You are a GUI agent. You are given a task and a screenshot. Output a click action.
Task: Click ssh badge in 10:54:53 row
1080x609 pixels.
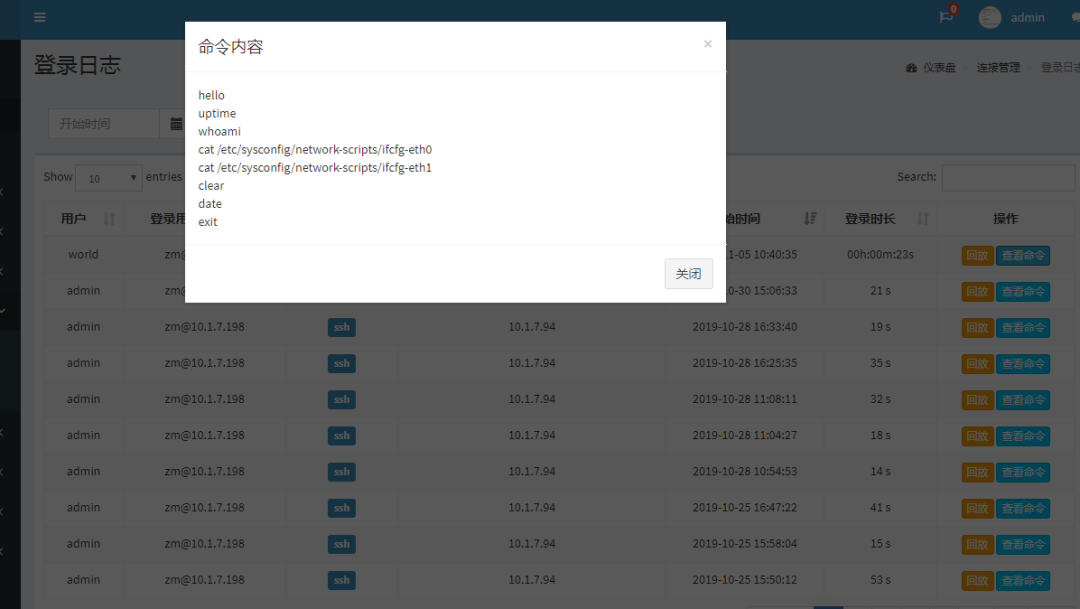click(x=342, y=472)
